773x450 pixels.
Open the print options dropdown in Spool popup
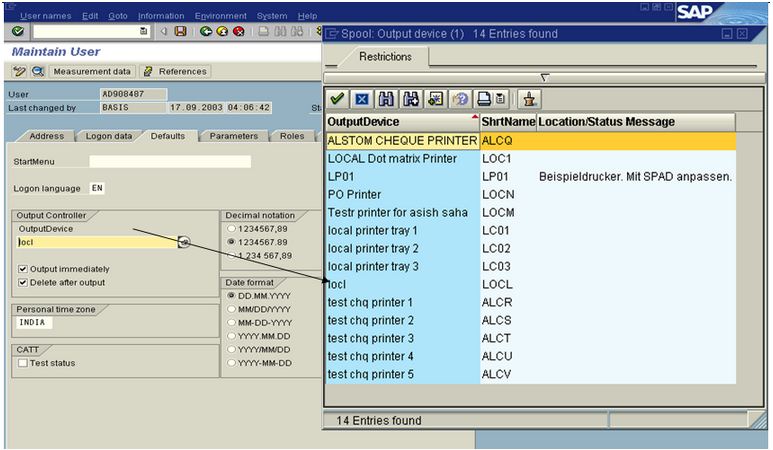[x=500, y=99]
